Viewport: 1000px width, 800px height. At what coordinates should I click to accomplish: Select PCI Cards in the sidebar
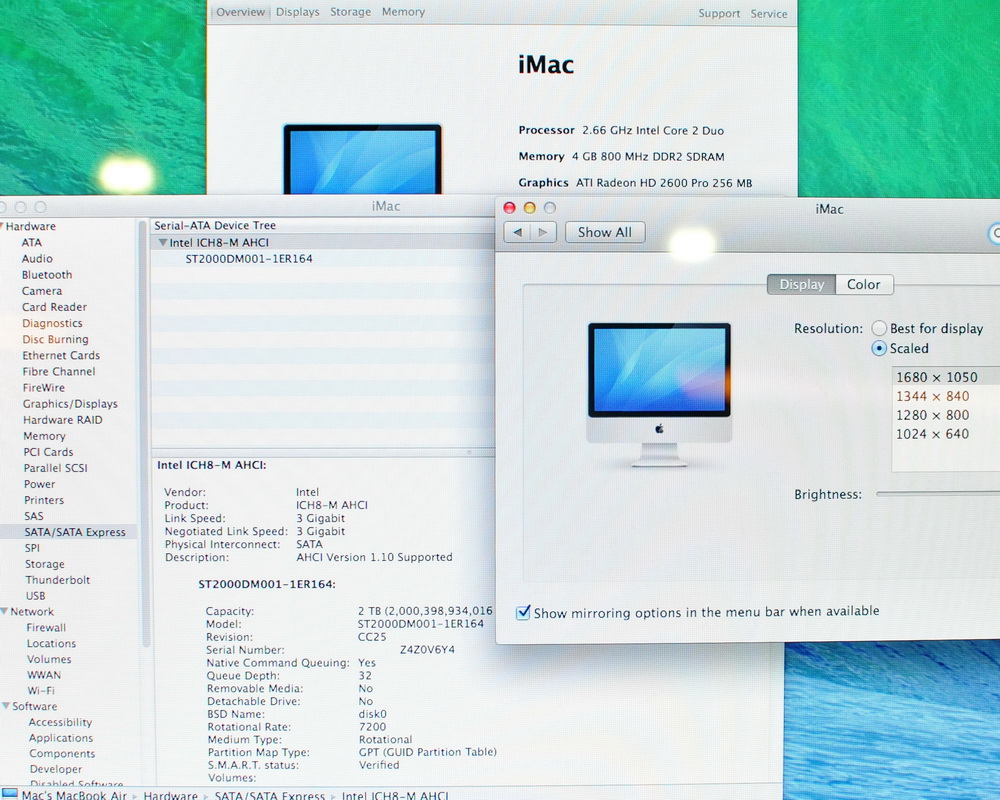tap(48, 452)
